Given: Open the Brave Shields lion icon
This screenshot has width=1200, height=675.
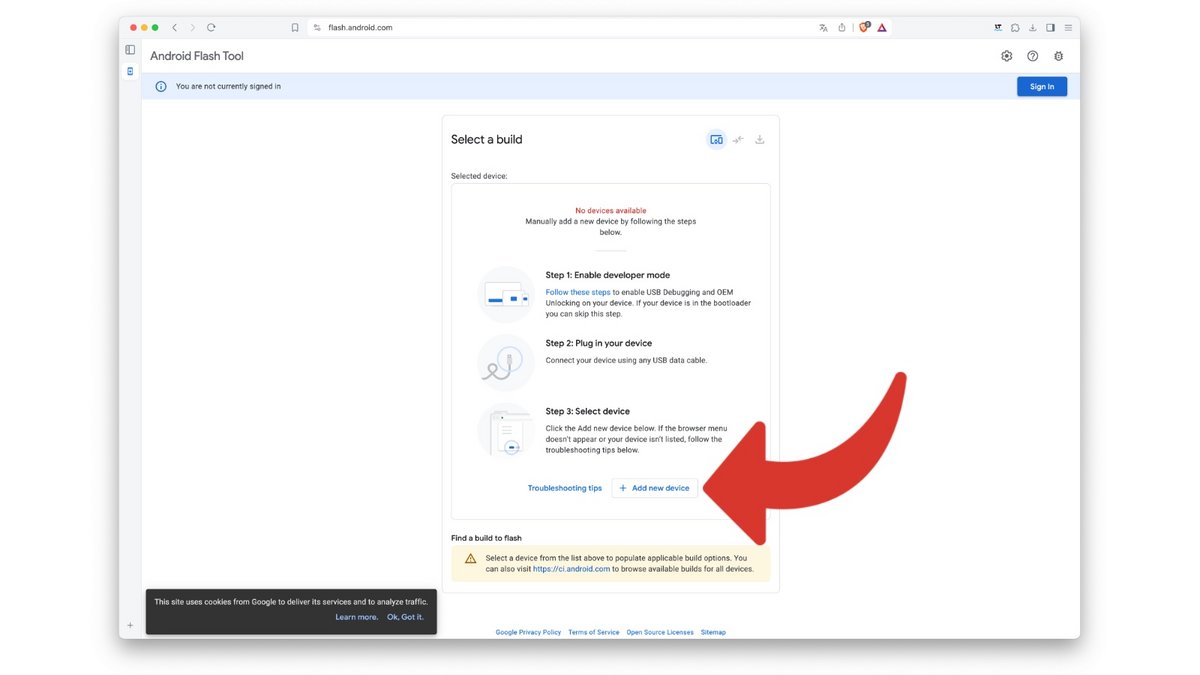Looking at the screenshot, I should [865, 28].
